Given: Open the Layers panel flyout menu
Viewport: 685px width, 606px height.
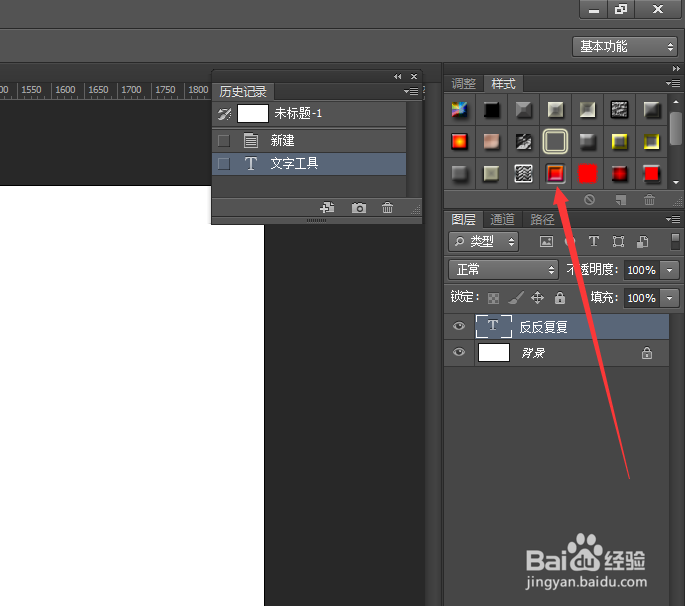Looking at the screenshot, I should pos(673,219).
